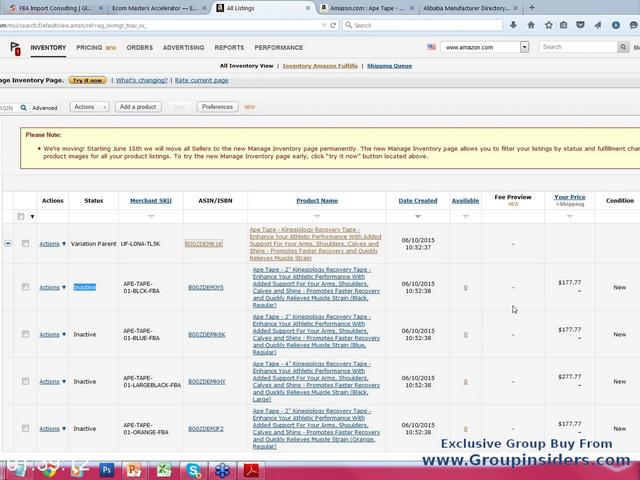Open the ORDERS menu

pyautogui.click(x=140, y=48)
